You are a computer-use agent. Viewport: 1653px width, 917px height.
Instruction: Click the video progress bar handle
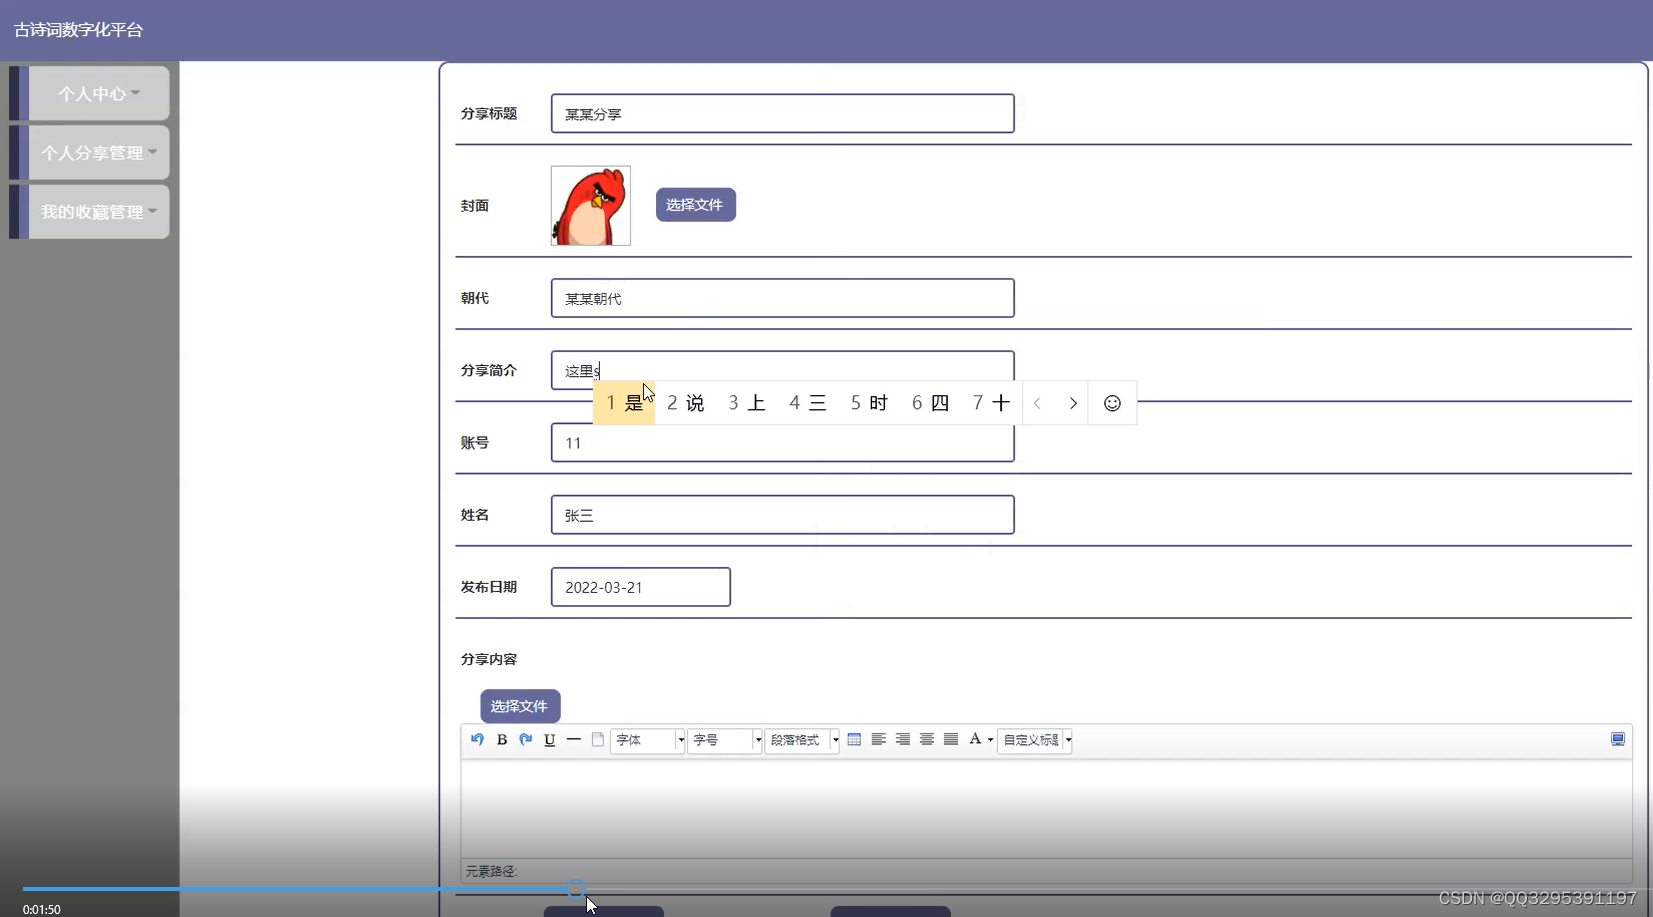click(x=577, y=888)
